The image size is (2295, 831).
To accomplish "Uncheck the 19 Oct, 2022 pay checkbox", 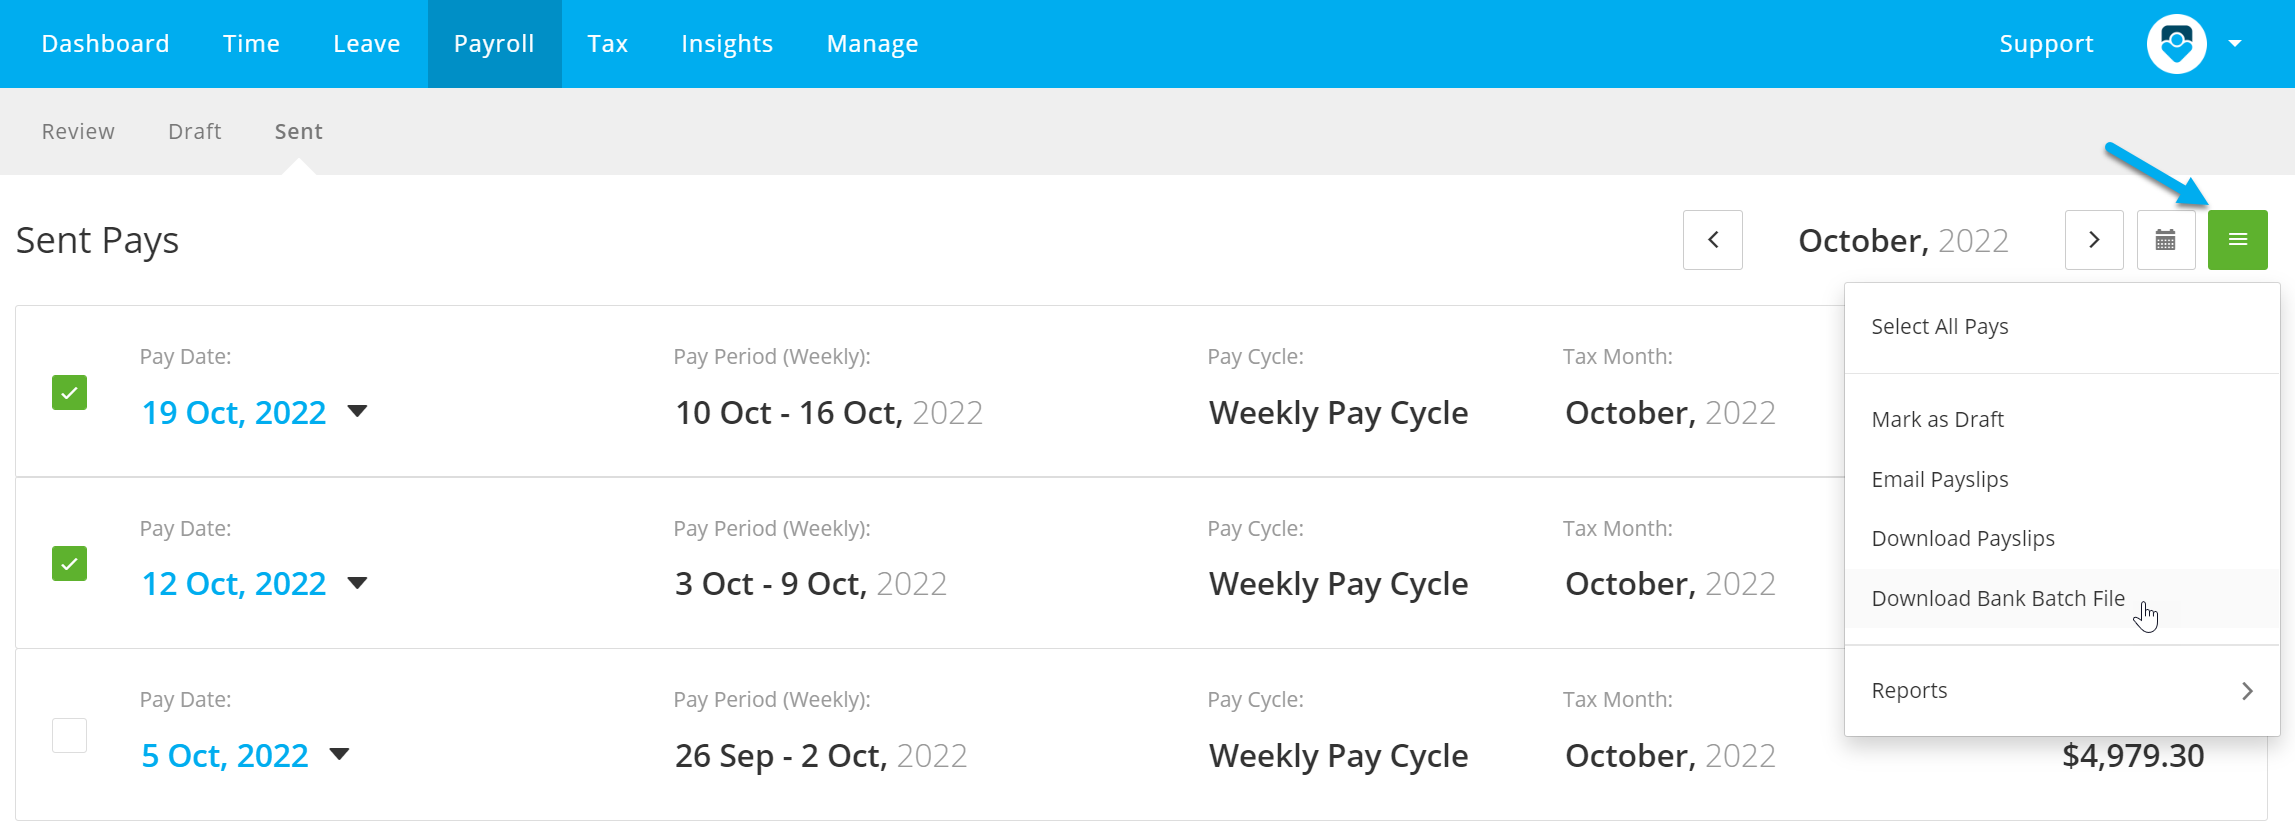I will 69,392.
